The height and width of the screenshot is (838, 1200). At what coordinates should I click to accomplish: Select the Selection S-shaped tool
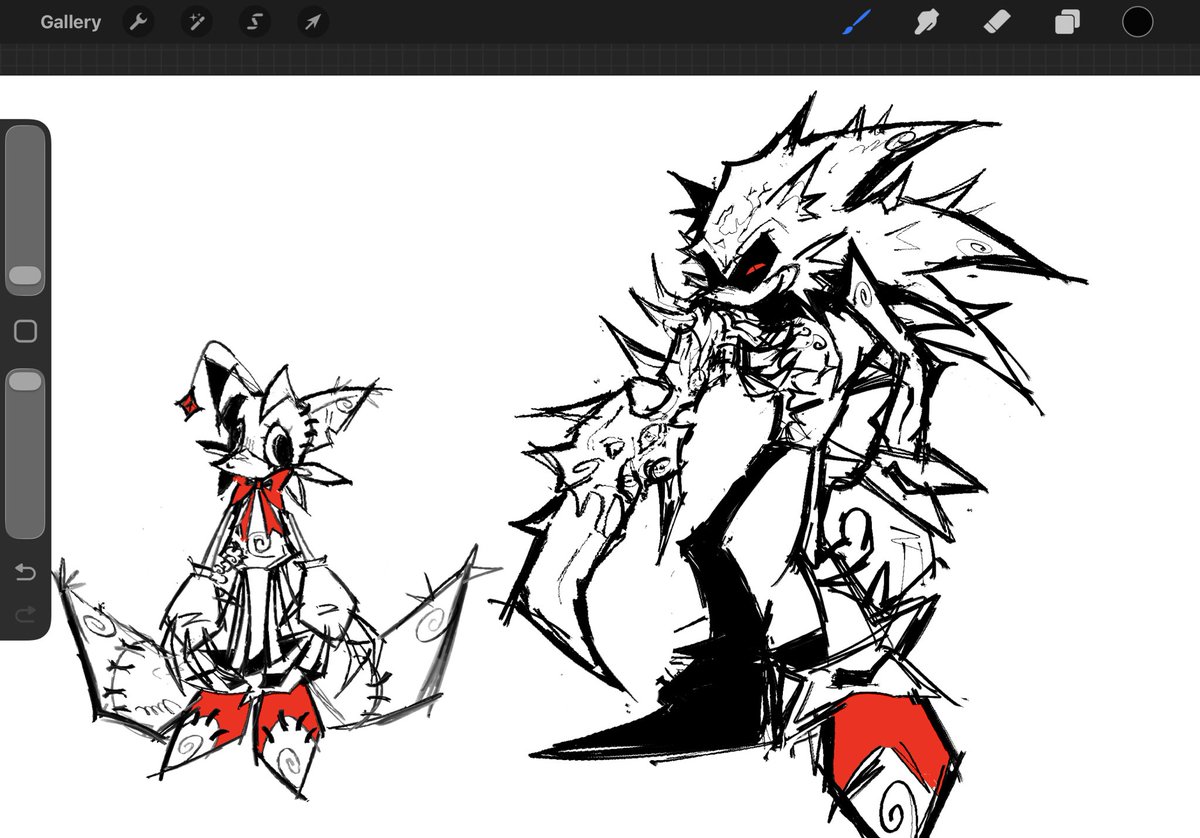coord(254,22)
